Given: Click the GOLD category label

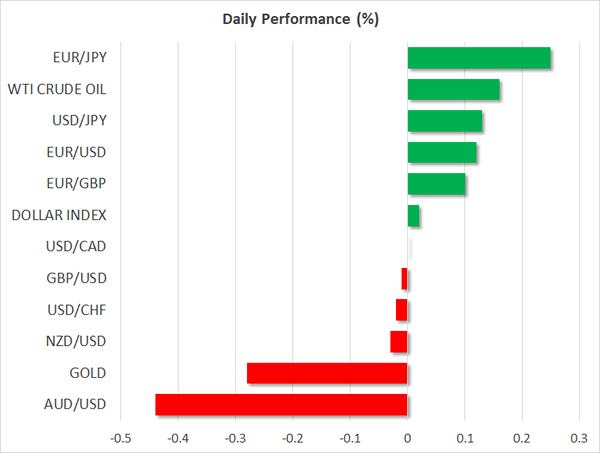Looking at the screenshot, I should click(x=87, y=373).
